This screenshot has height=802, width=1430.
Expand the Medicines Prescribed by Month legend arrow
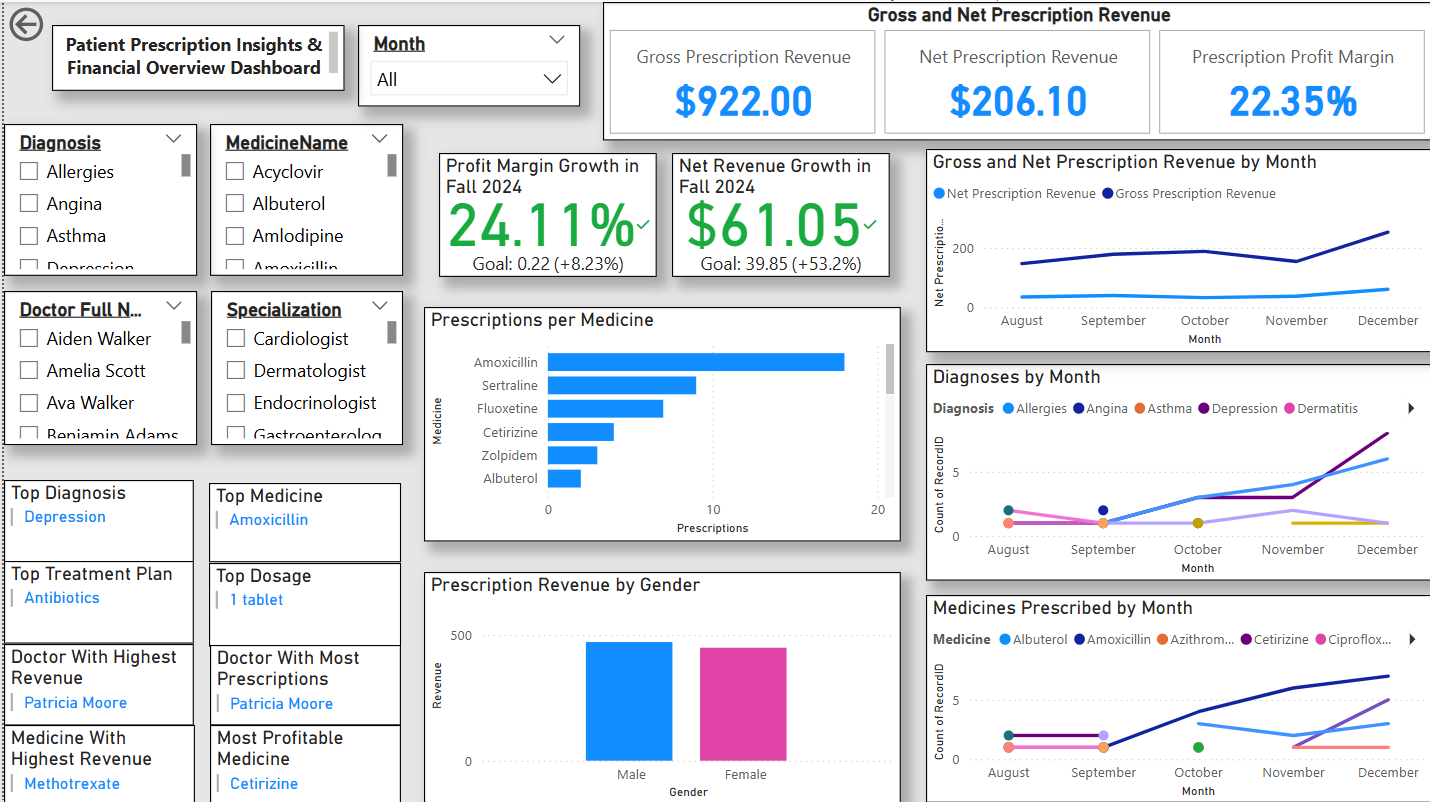pyautogui.click(x=1411, y=639)
